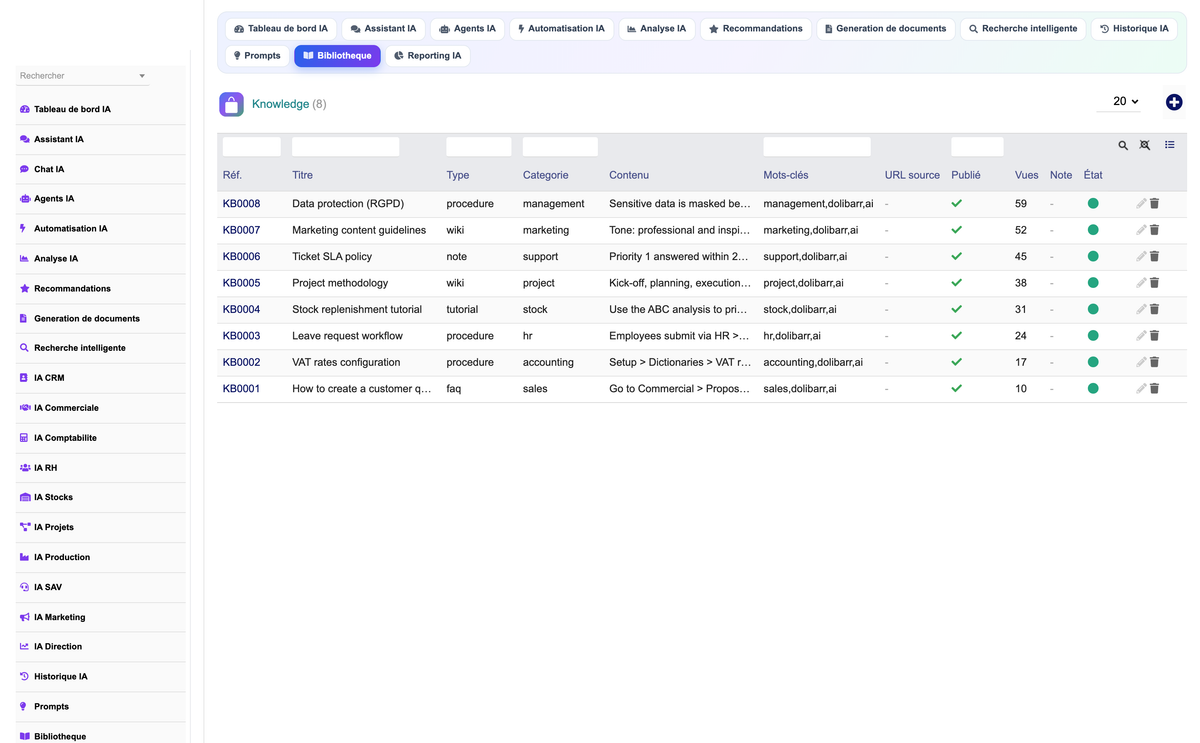Click the purple Knowledge bag icon
This screenshot has width=1200, height=743.
231,104
